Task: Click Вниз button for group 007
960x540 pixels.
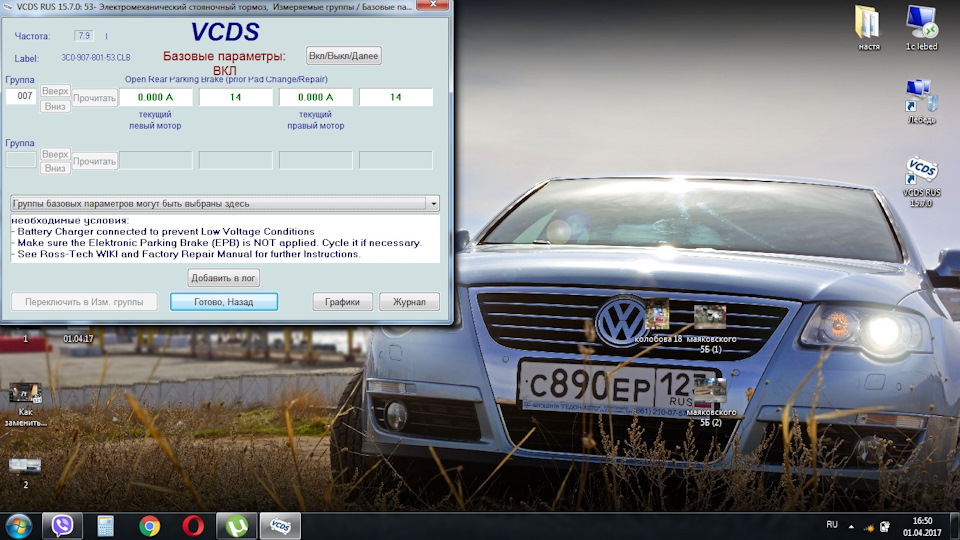Action: coord(55,106)
